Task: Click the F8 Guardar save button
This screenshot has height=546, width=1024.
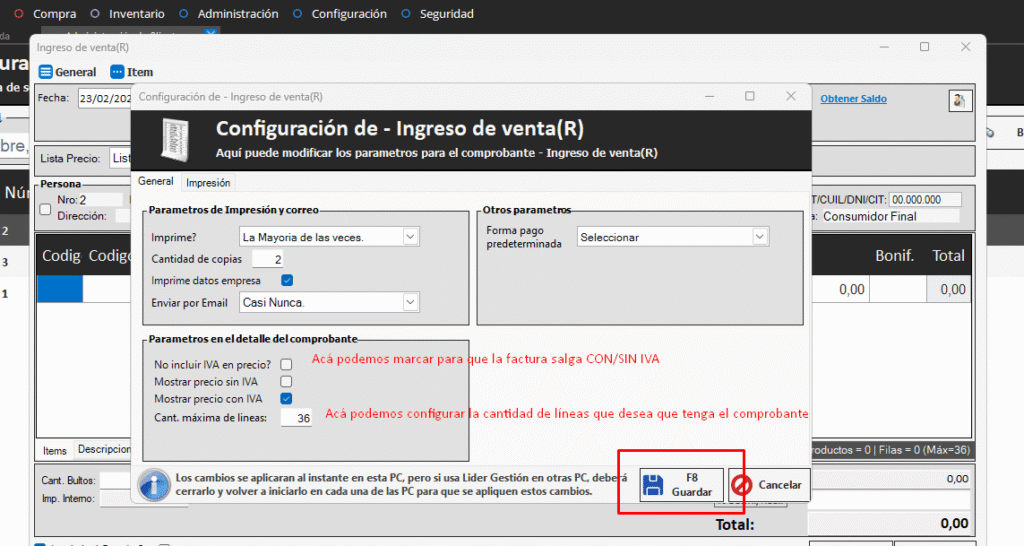Action: [x=681, y=485]
